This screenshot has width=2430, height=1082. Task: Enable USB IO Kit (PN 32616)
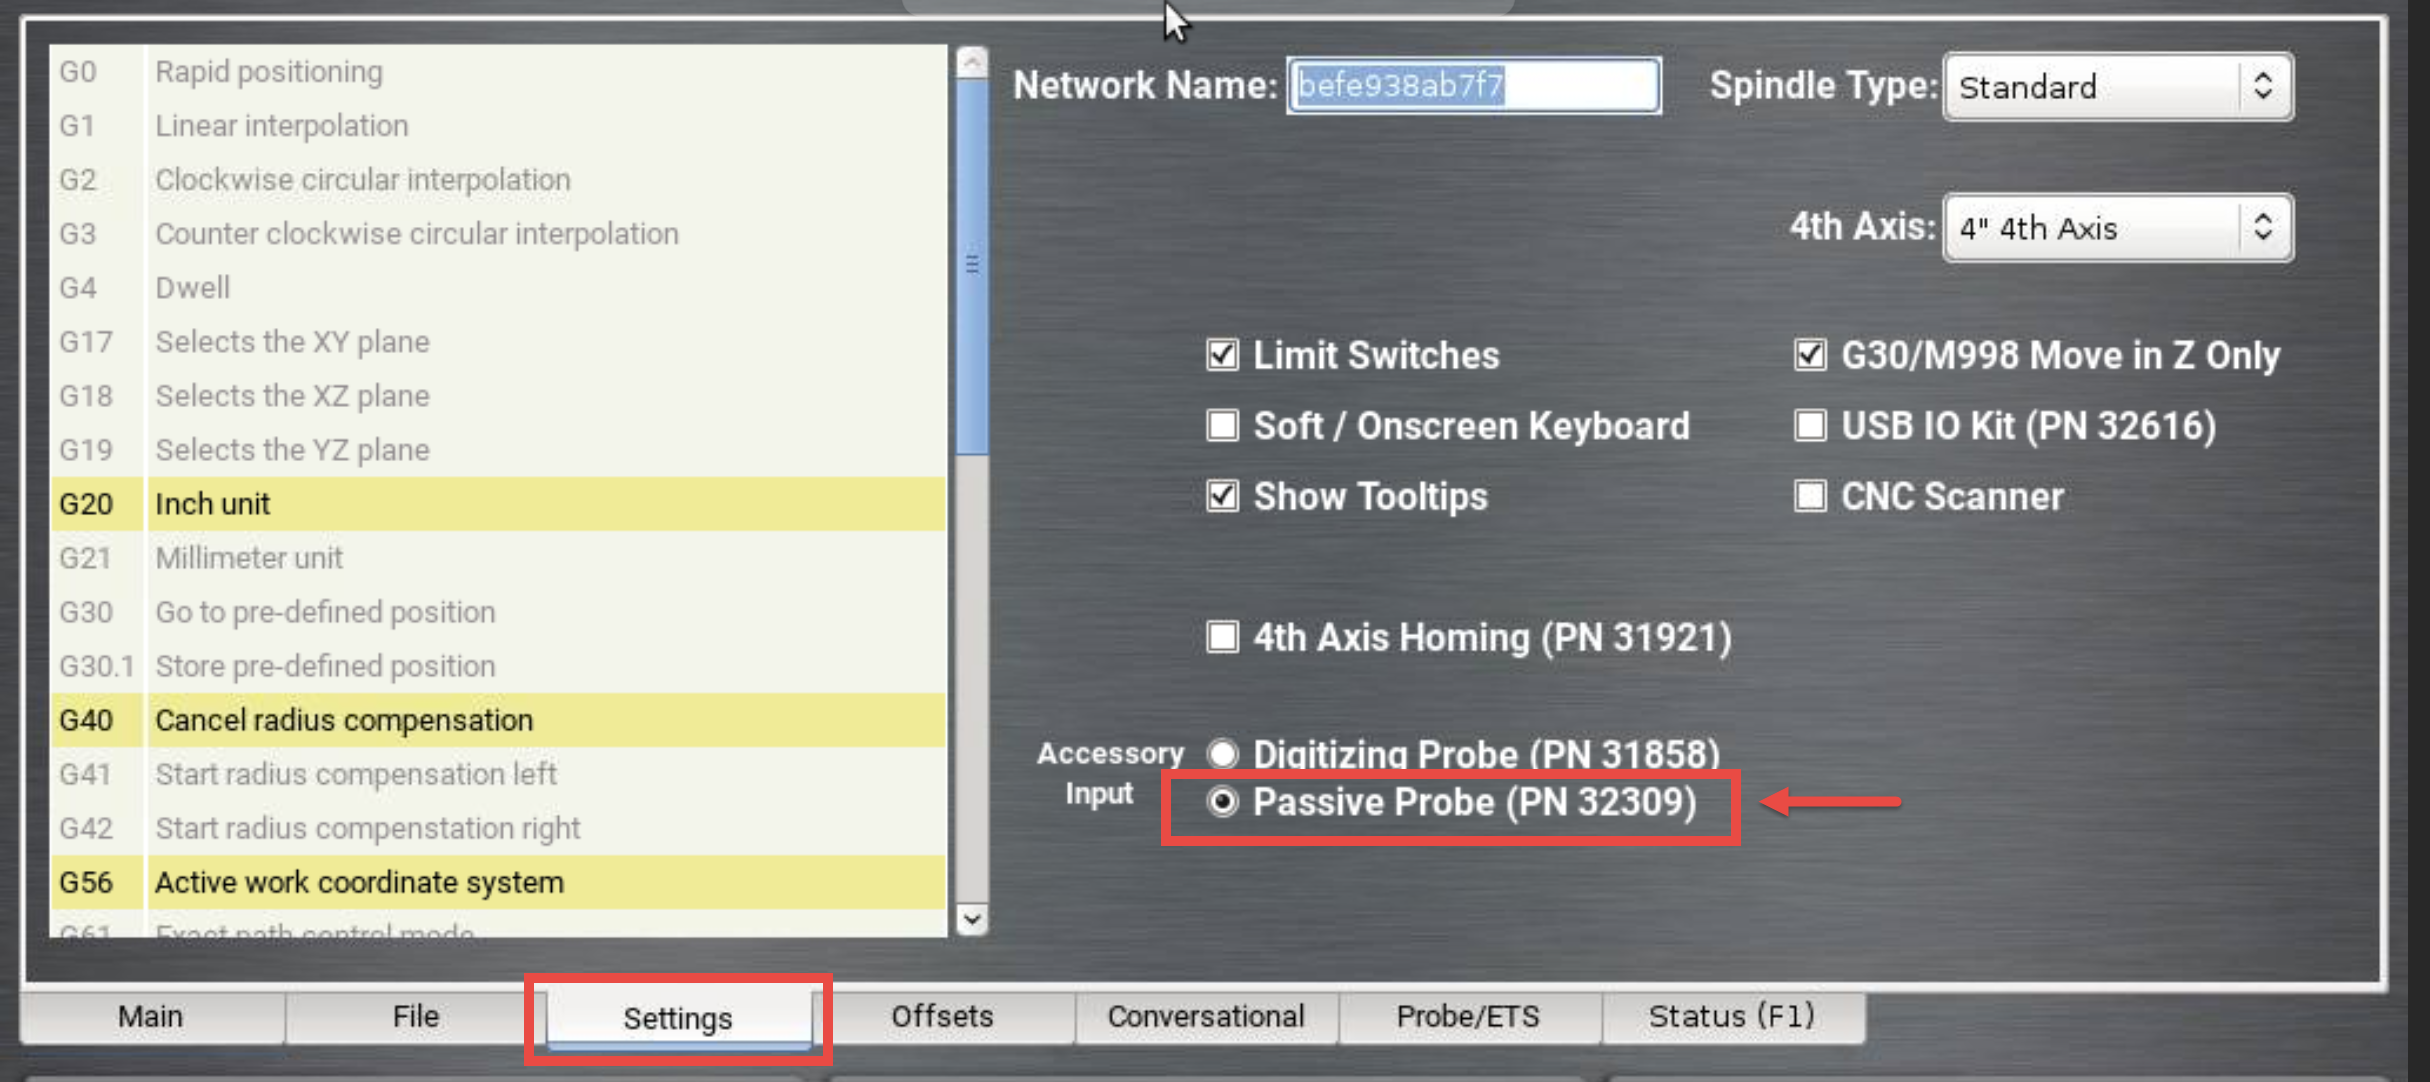click(x=1809, y=426)
